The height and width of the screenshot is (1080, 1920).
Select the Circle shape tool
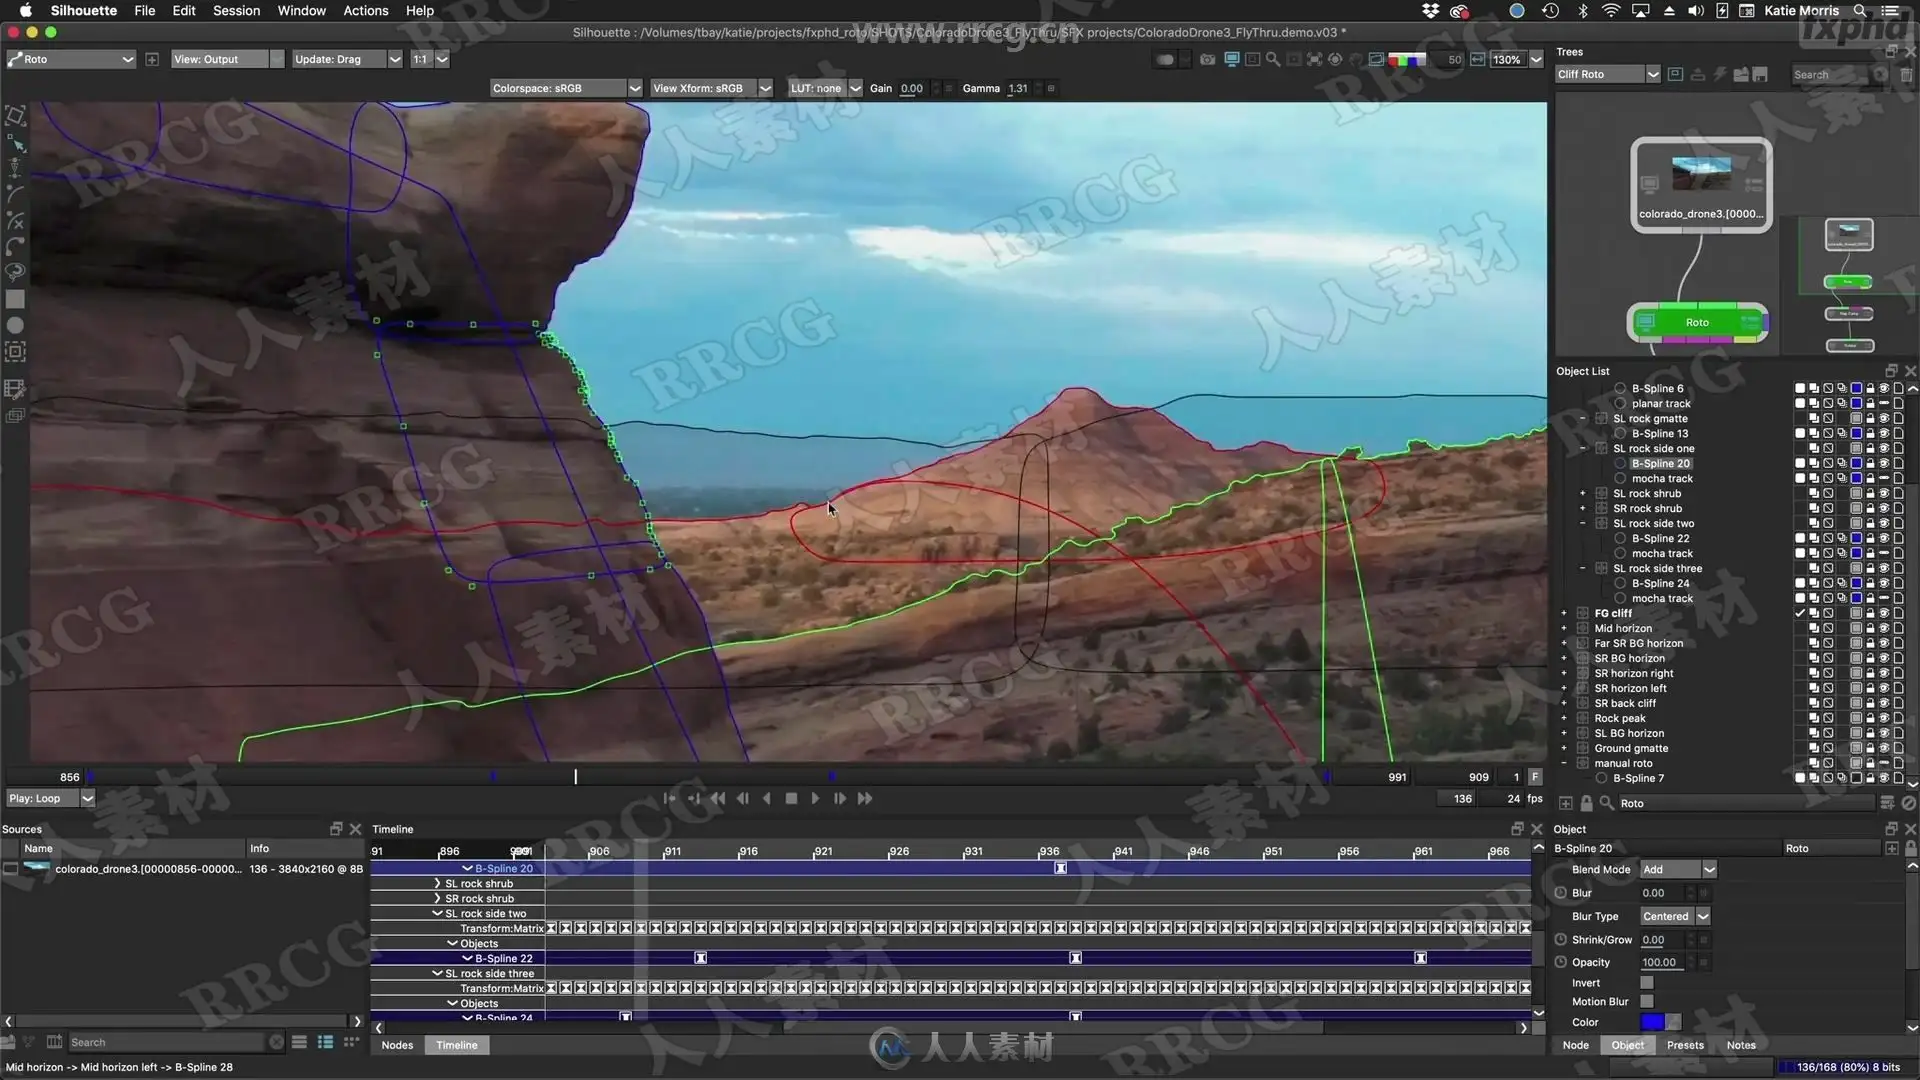point(15,325)
